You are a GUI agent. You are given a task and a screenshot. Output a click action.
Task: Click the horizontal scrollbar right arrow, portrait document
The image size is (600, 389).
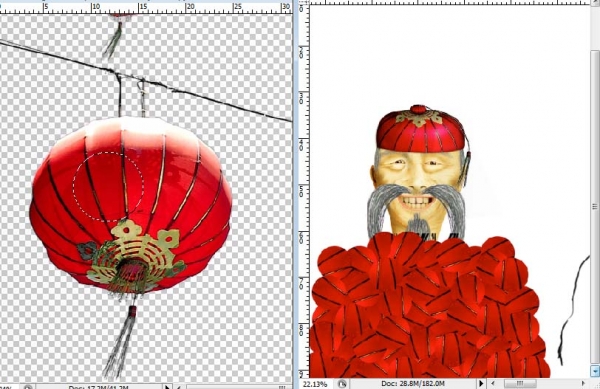click(584, 383)
